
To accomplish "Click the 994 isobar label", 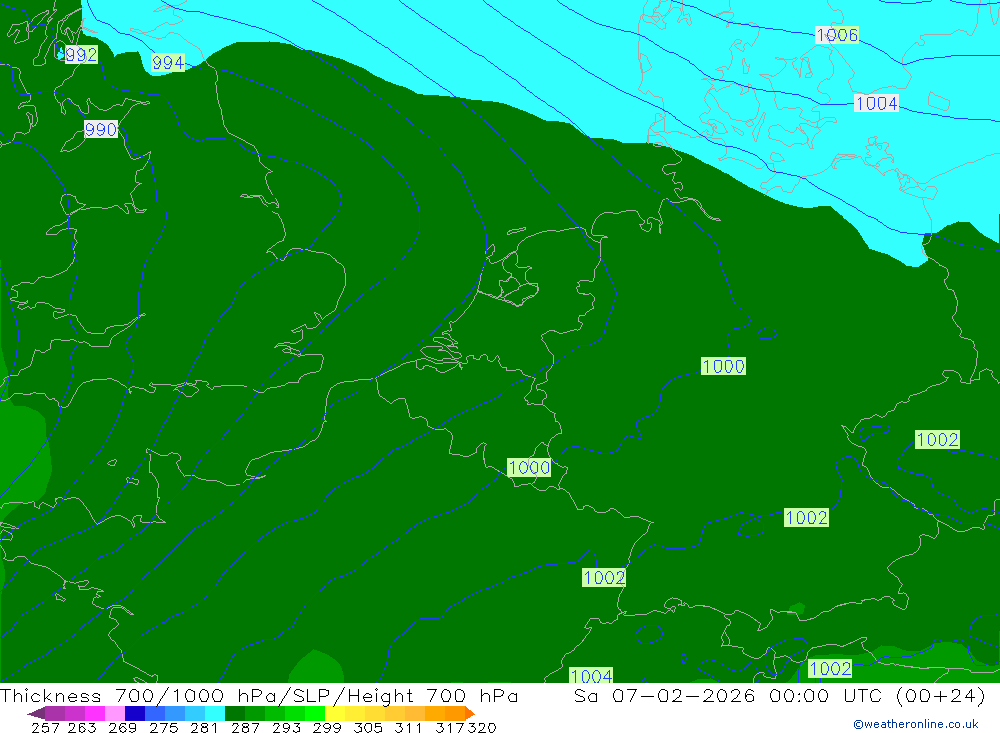I will tap(168, 63).
